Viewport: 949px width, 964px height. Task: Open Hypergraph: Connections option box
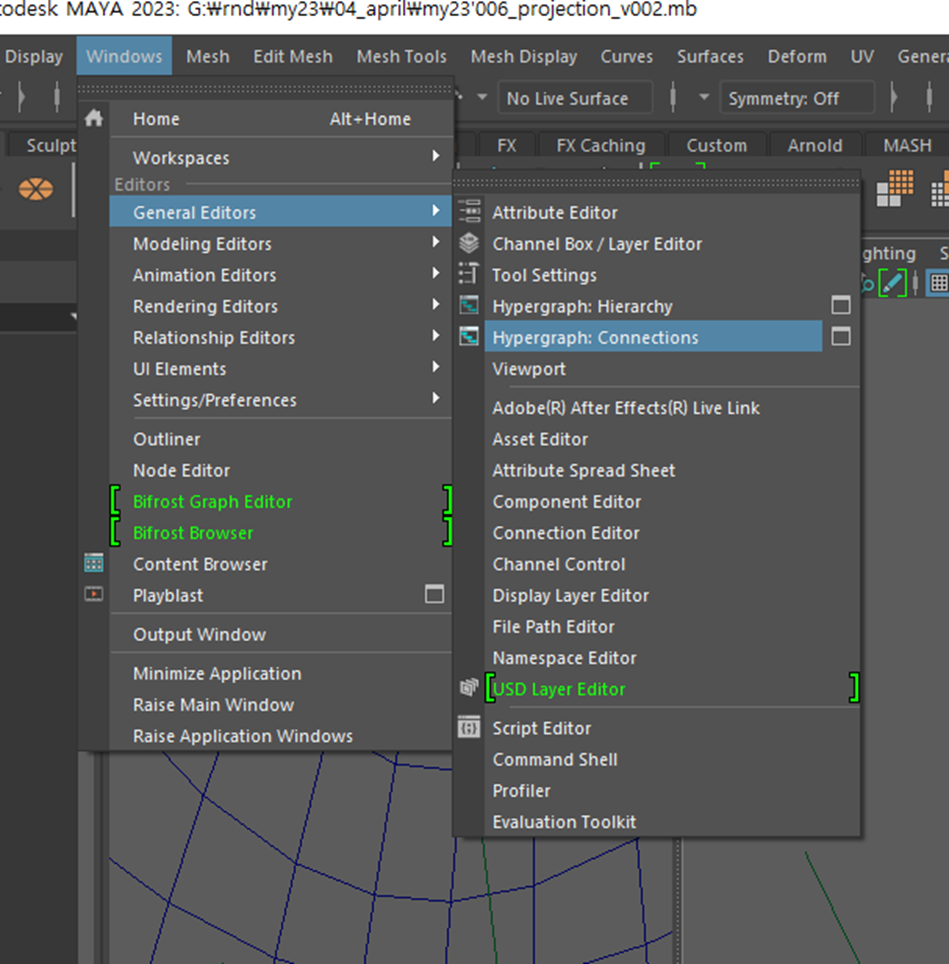tap(841, 336)
